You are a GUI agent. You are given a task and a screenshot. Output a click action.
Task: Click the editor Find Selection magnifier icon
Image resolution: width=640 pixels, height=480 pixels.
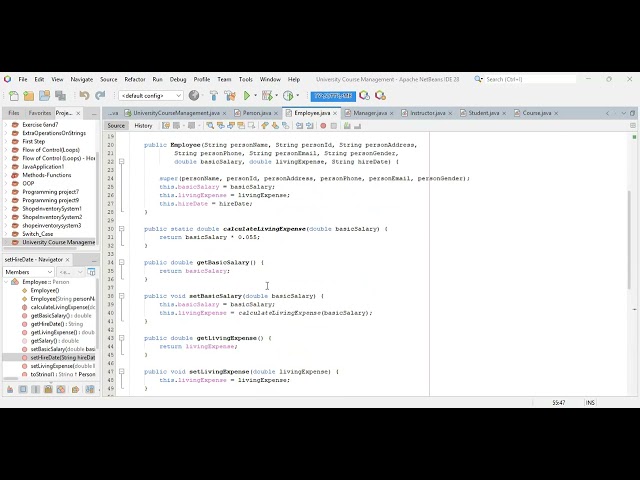click(x=210, y=126)
